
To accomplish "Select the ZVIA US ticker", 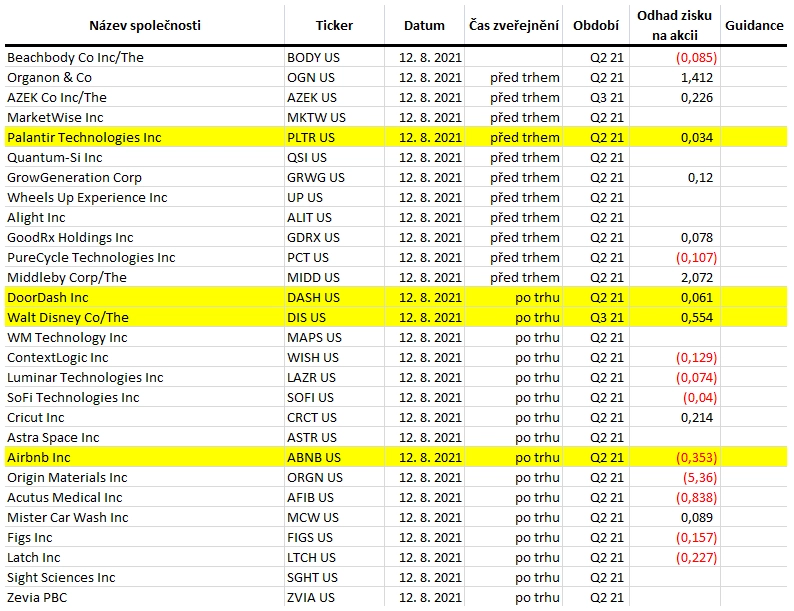I will coord(311,597).
